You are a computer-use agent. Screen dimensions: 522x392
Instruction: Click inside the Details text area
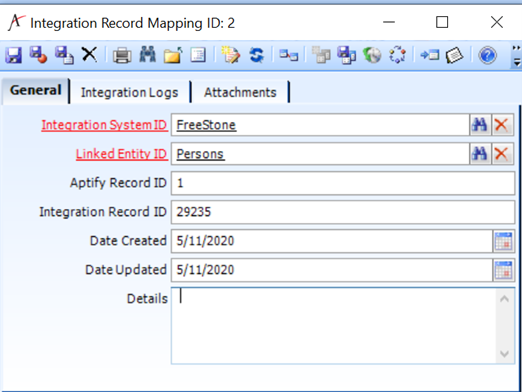333,326
